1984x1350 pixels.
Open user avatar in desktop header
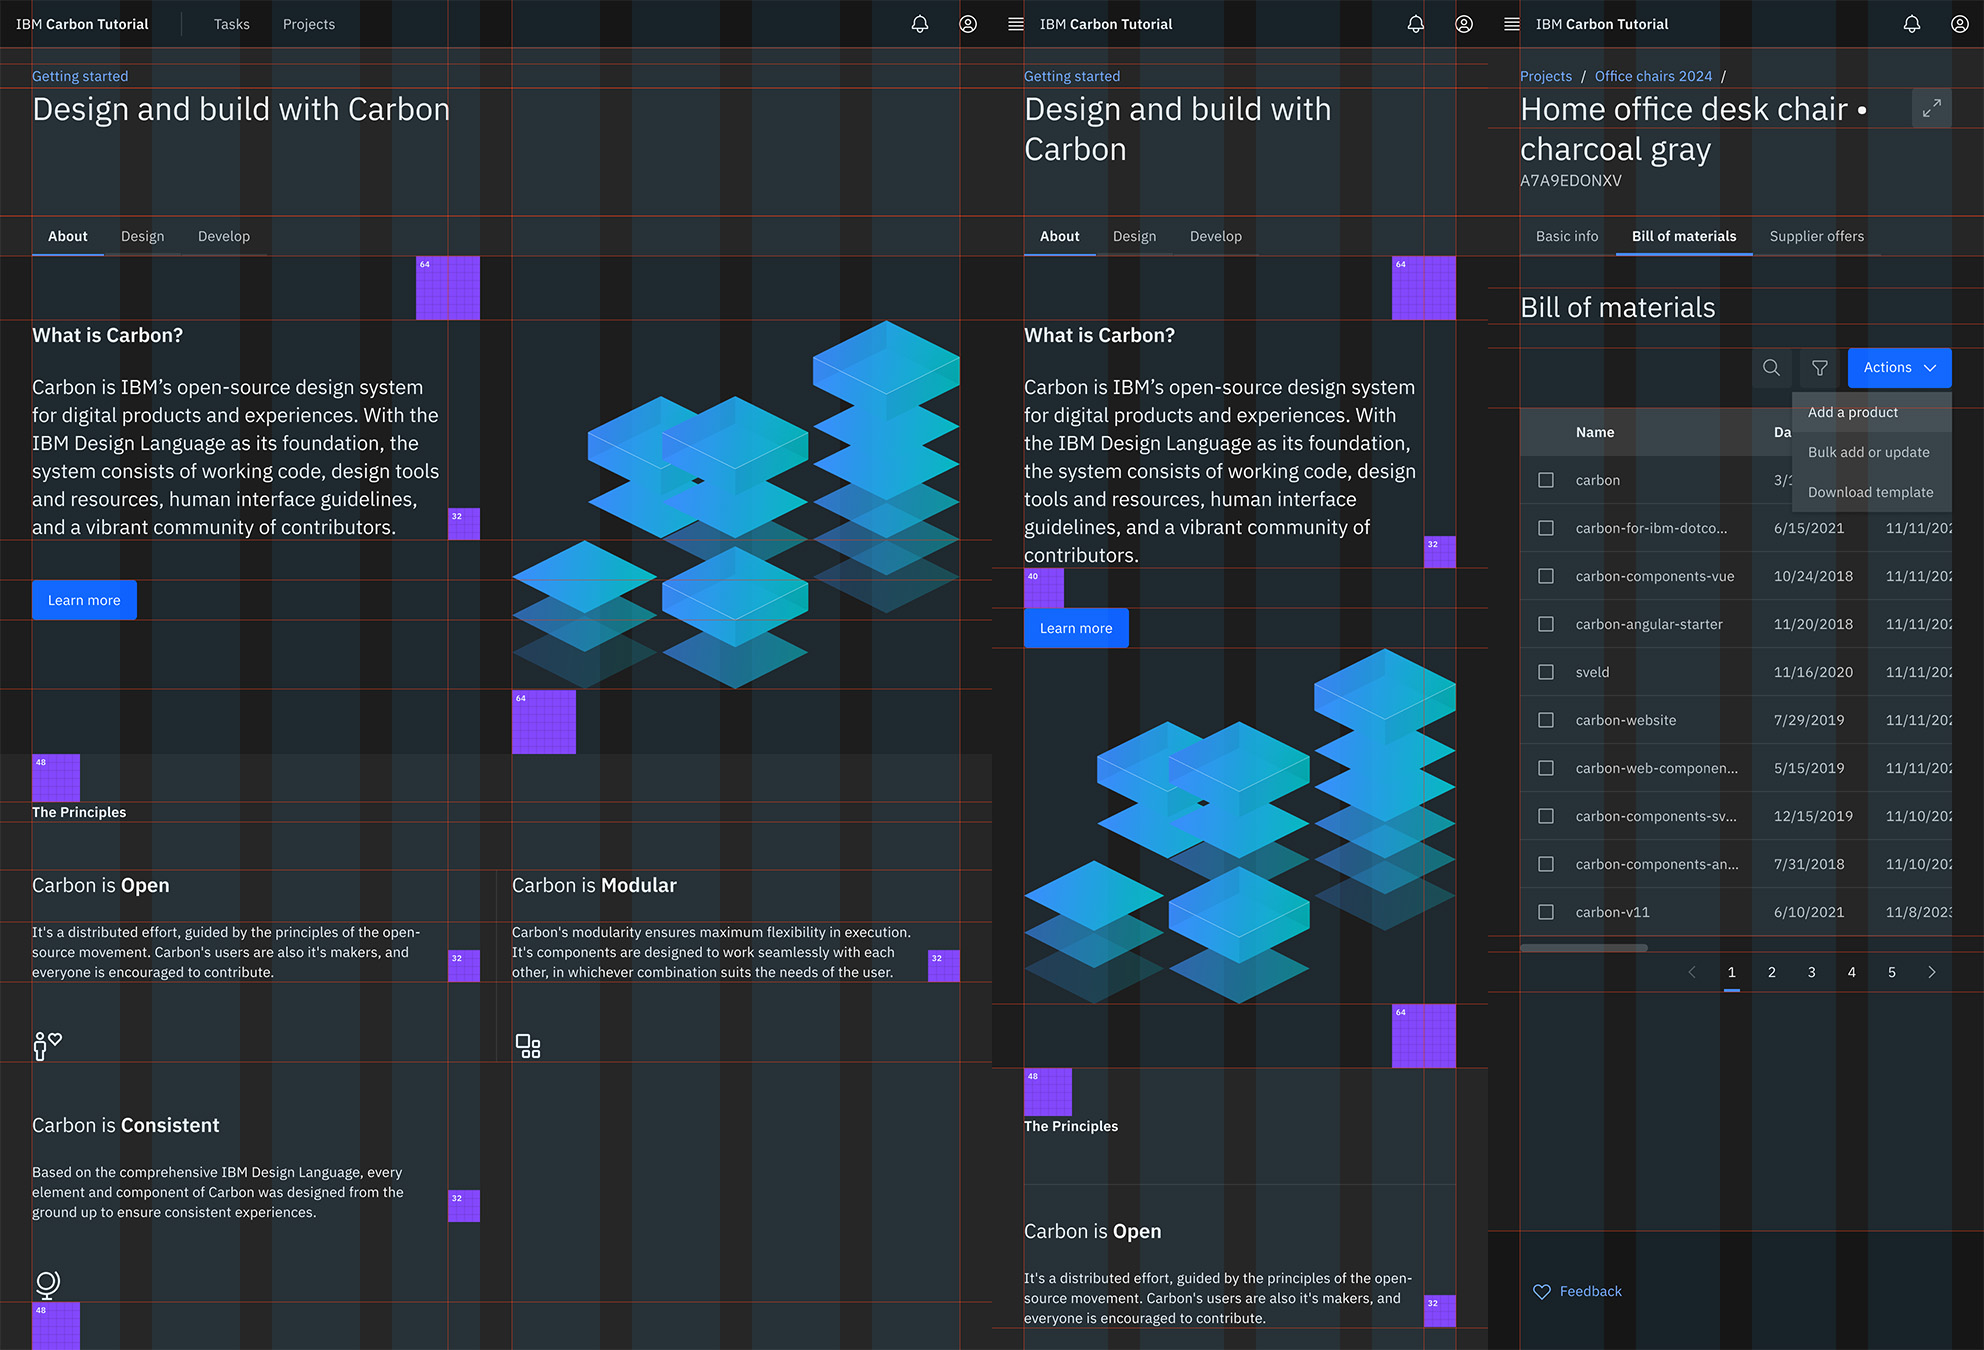pos(968,24)
